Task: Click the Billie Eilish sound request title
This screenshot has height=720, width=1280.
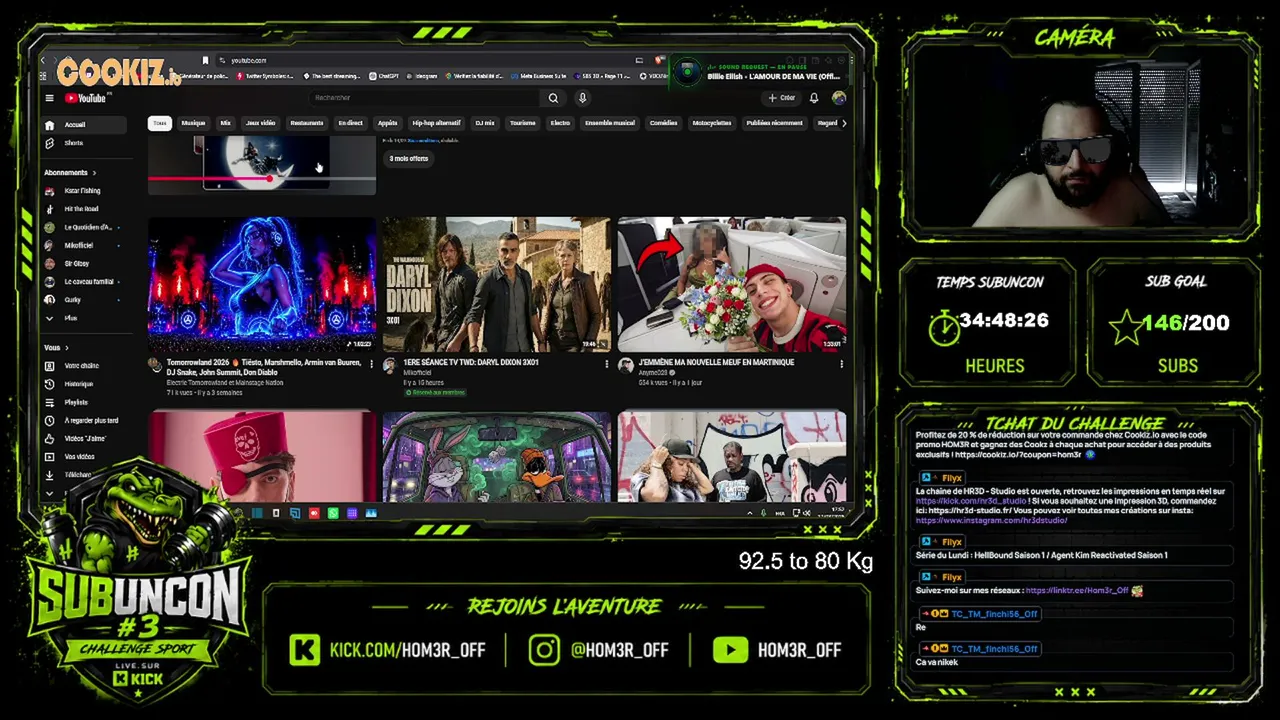Action: (x=774, y=77)
